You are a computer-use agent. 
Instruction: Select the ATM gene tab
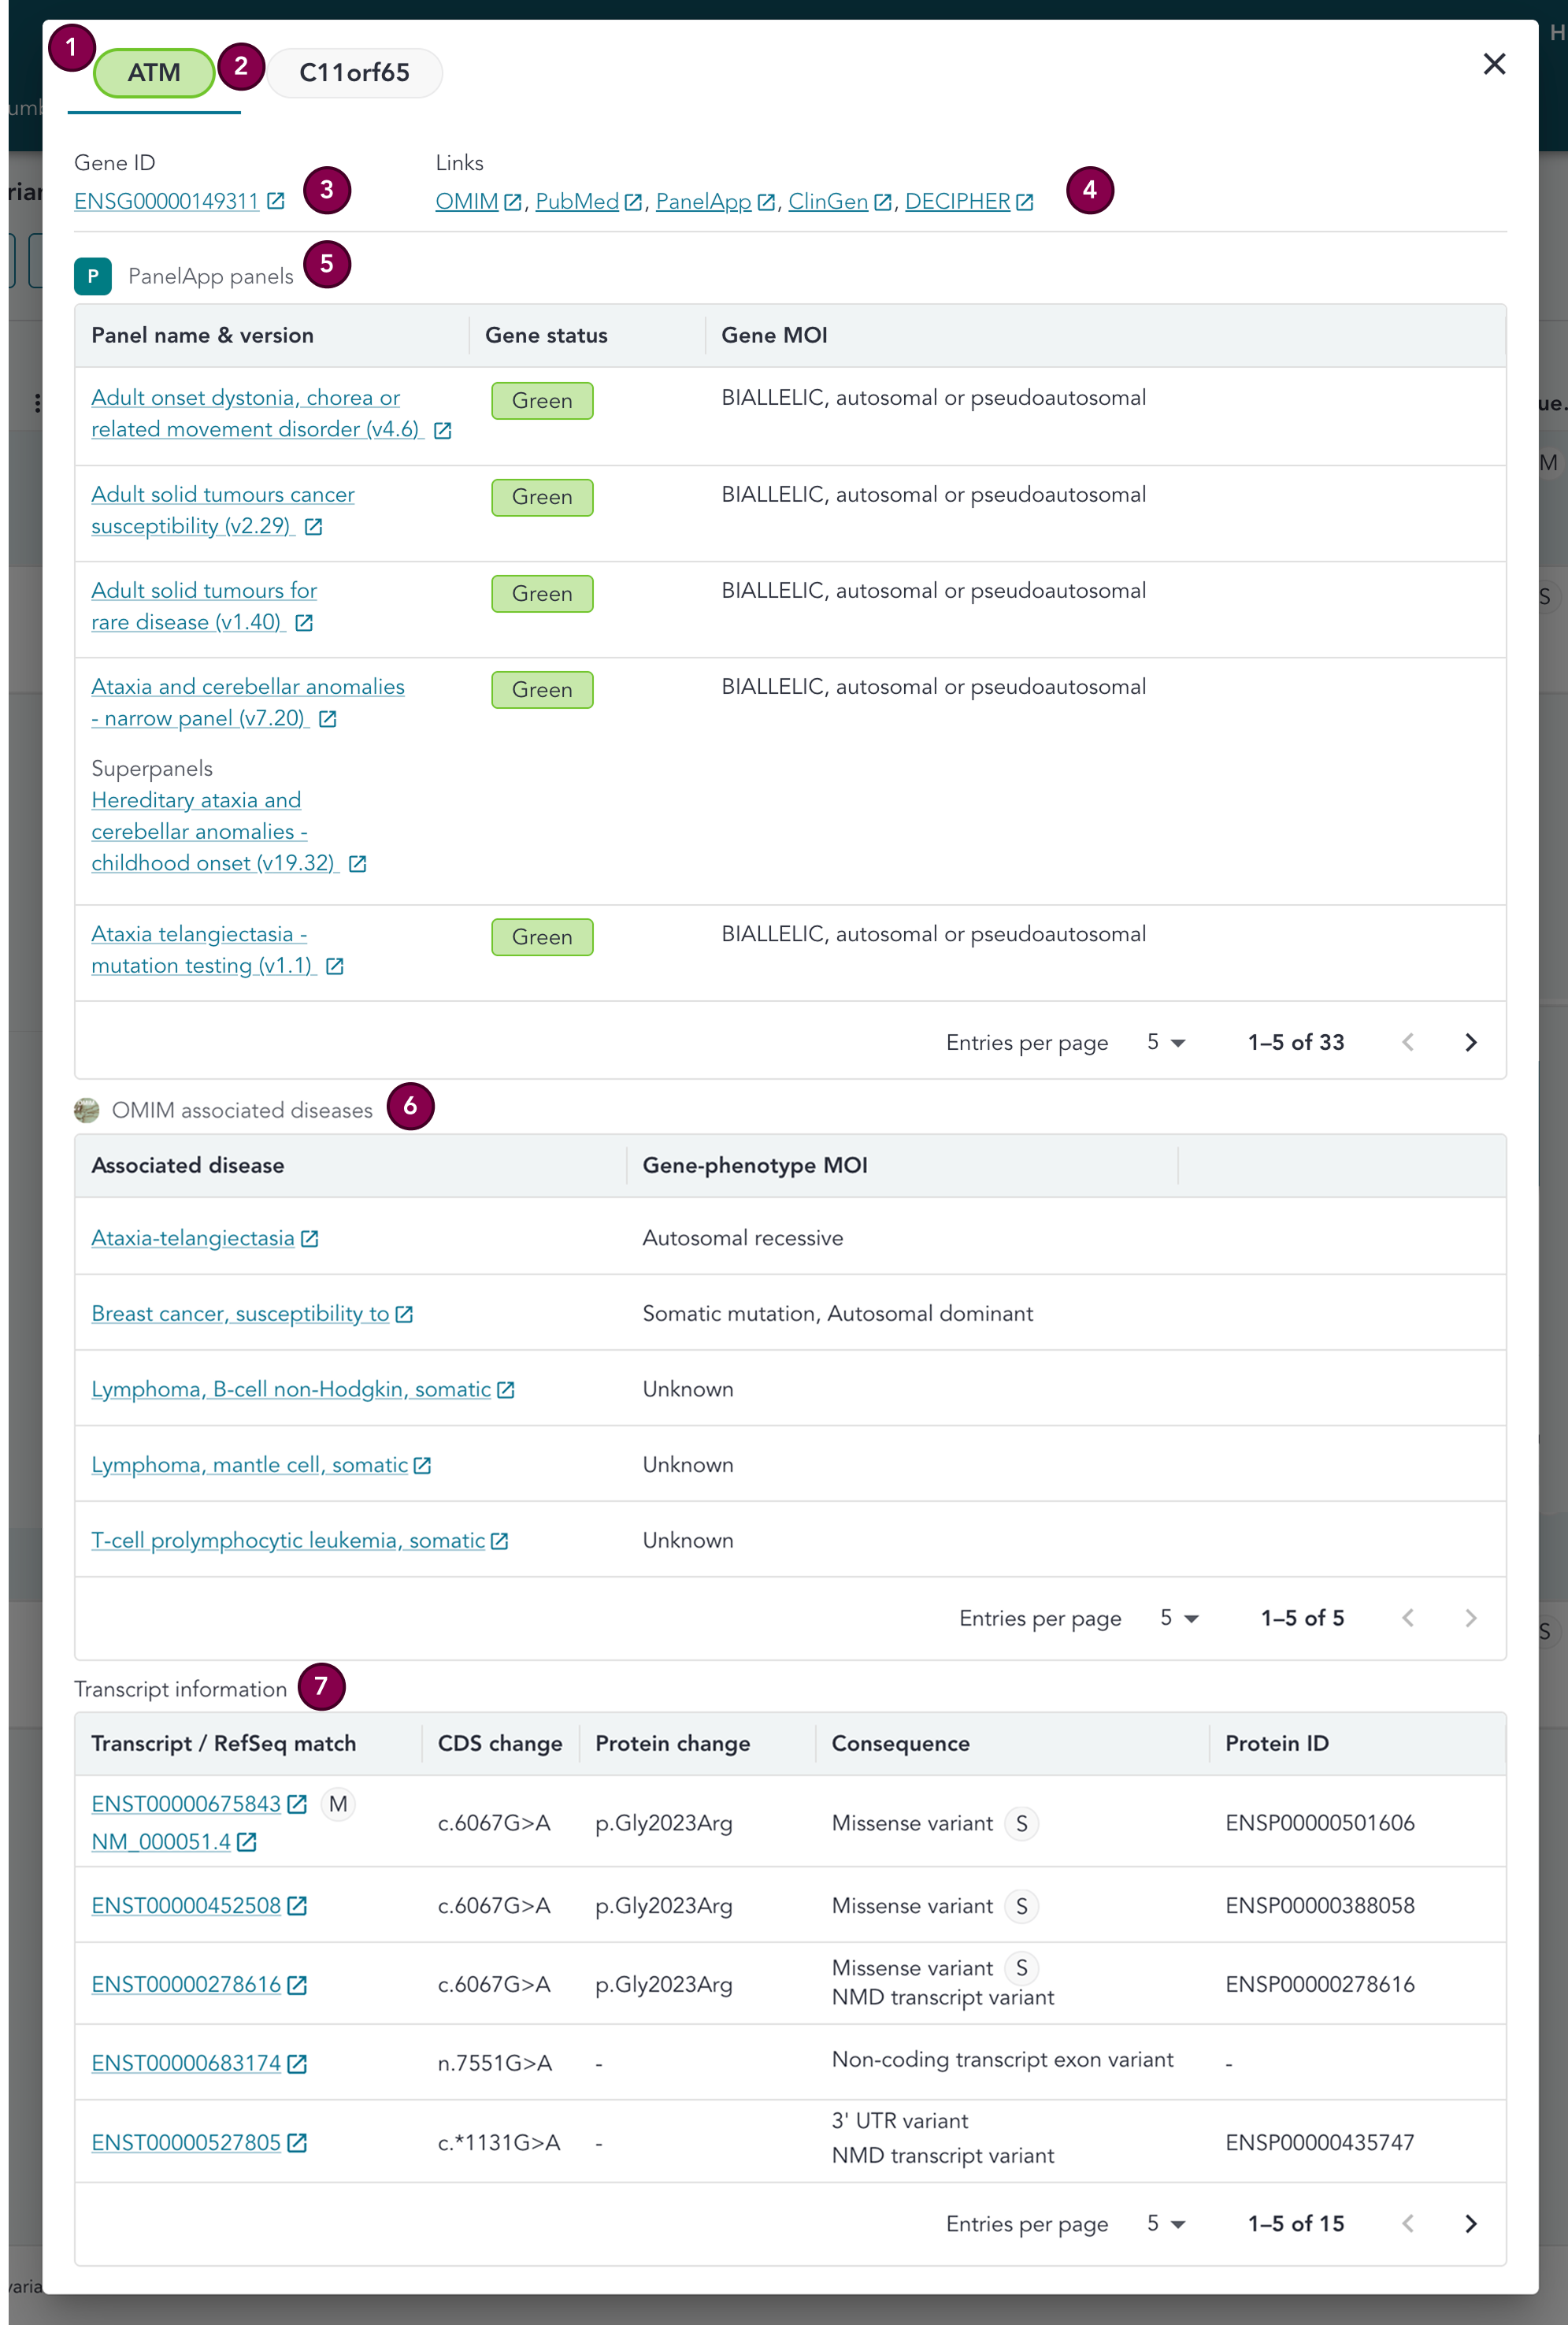click(154, 73)
